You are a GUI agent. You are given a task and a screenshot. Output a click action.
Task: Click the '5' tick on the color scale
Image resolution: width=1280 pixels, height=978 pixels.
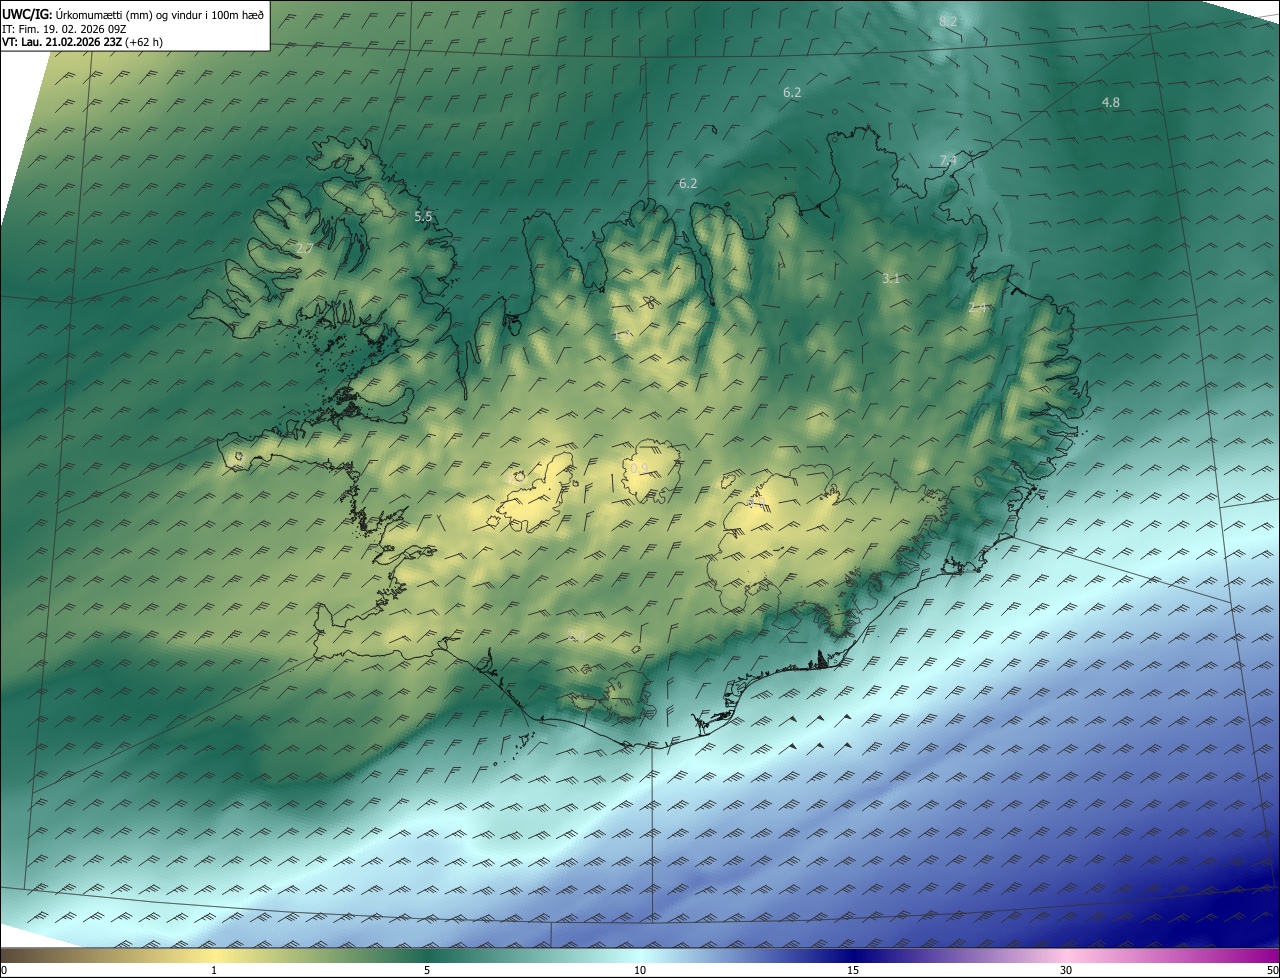click(427, 971)
